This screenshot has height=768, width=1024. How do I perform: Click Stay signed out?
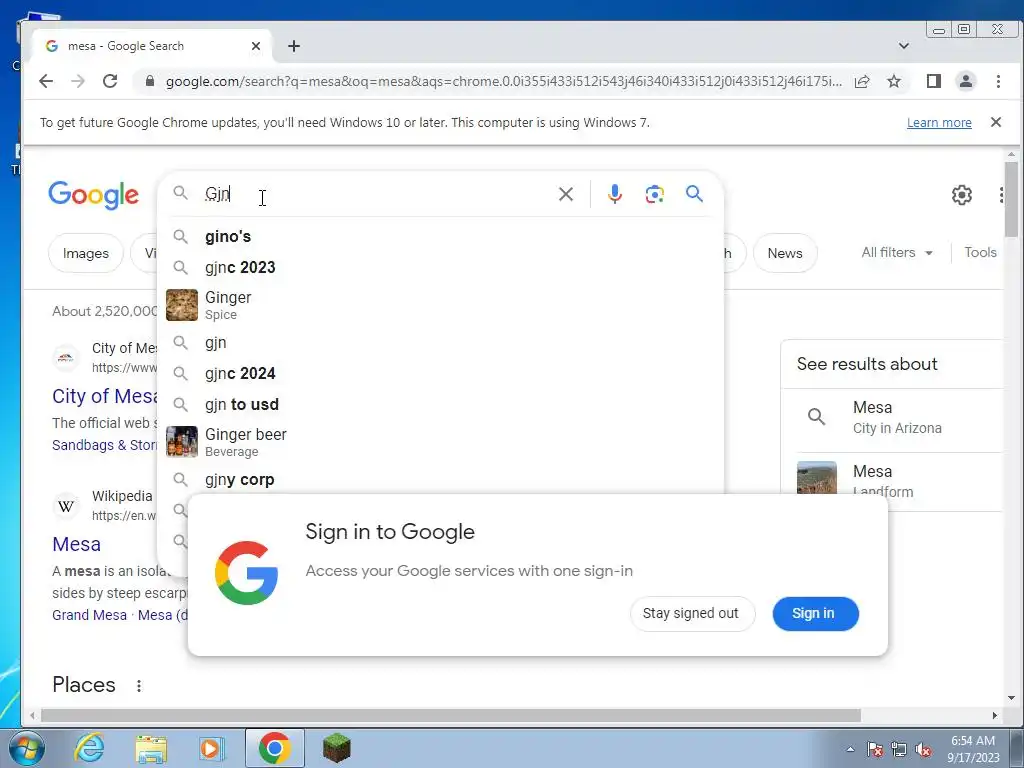click(692, 614)
